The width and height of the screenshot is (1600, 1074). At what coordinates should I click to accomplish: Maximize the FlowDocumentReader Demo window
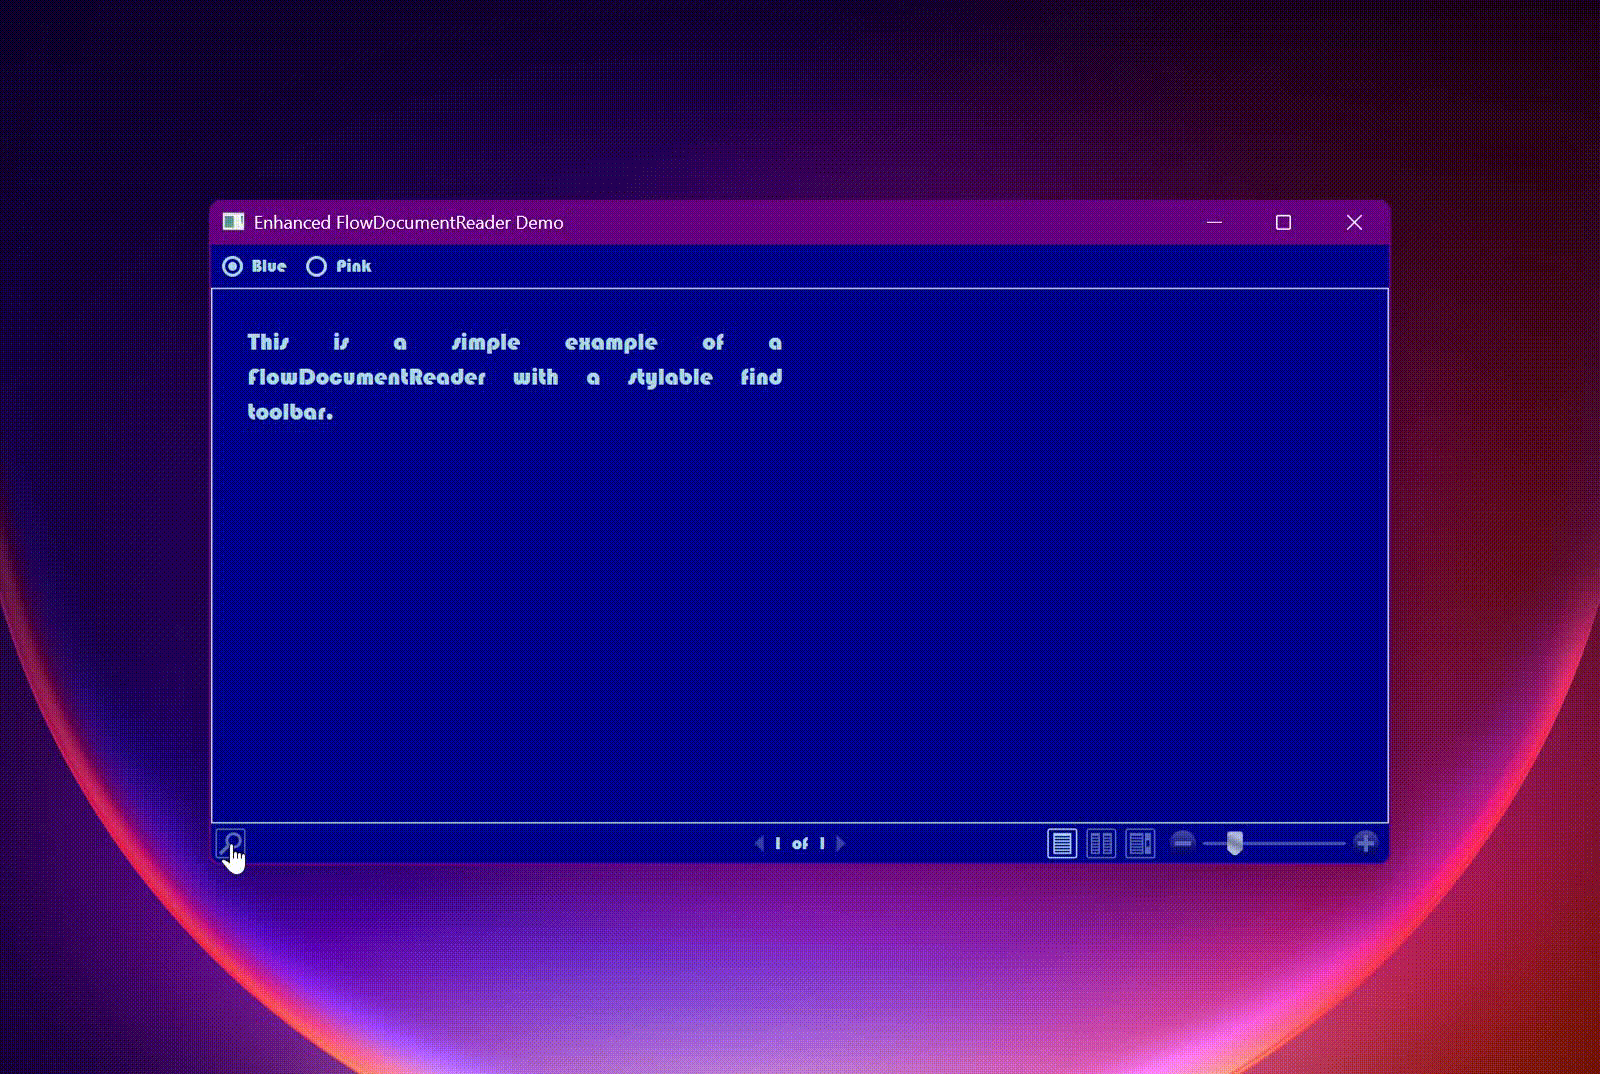(x=1283, y=222)
